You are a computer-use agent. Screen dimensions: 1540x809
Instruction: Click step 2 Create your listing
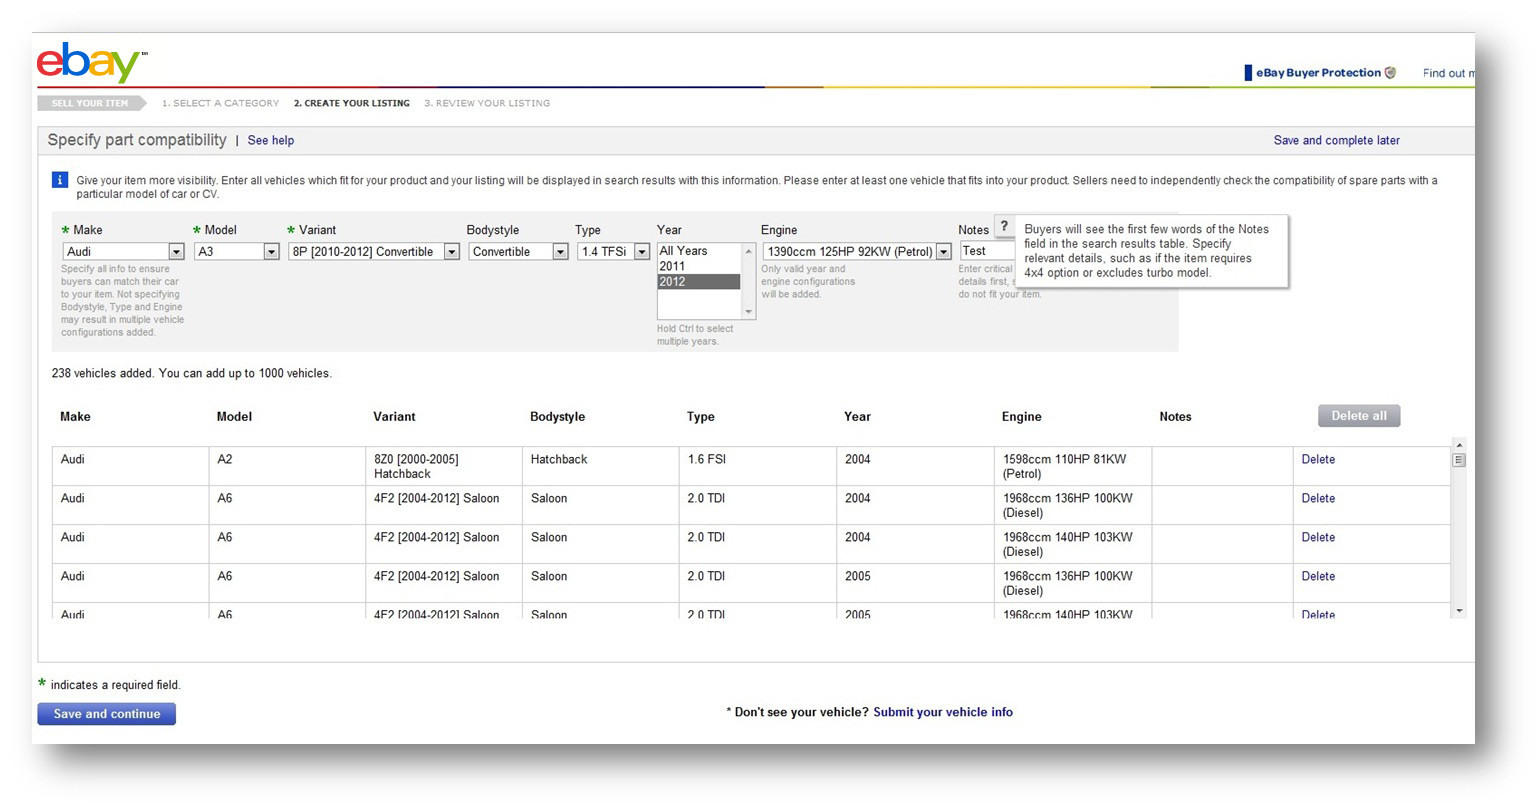[x=352, y=103]
